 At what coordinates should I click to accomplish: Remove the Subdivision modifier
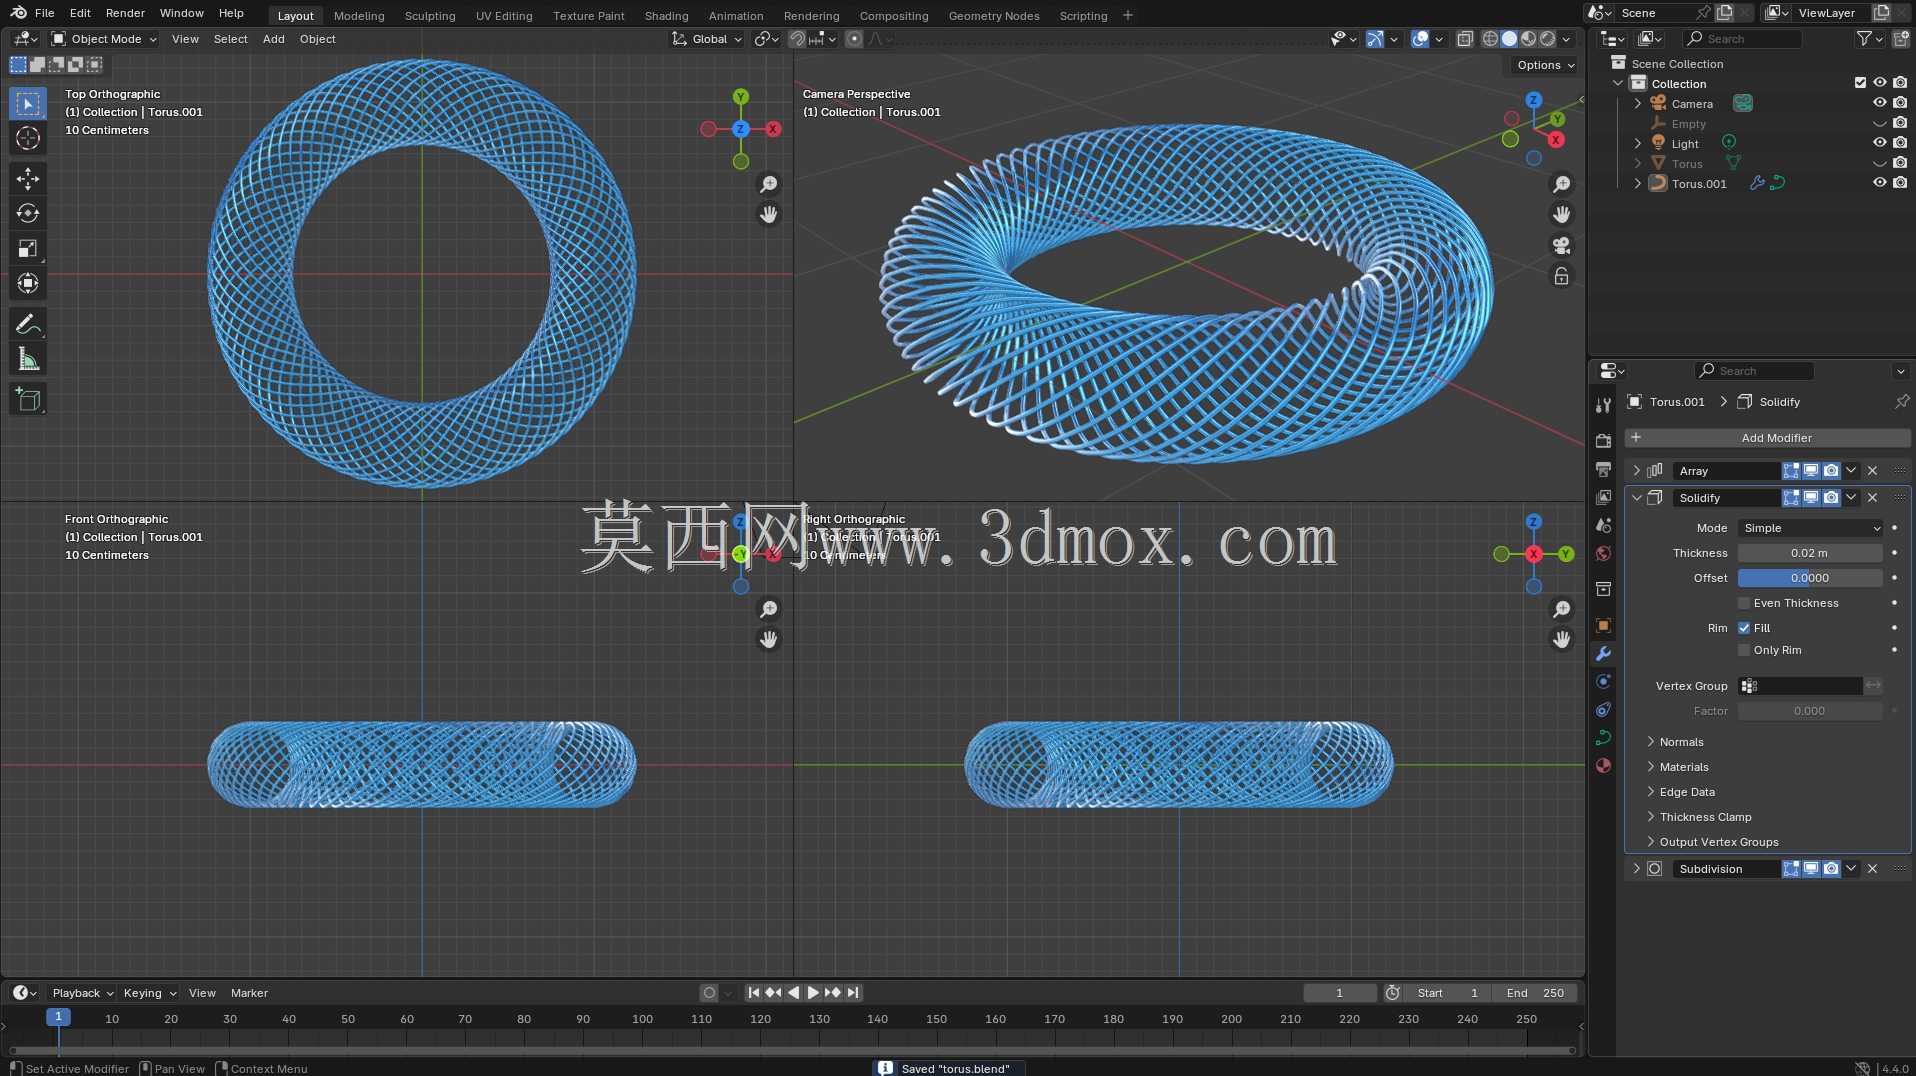point(1873,869)
